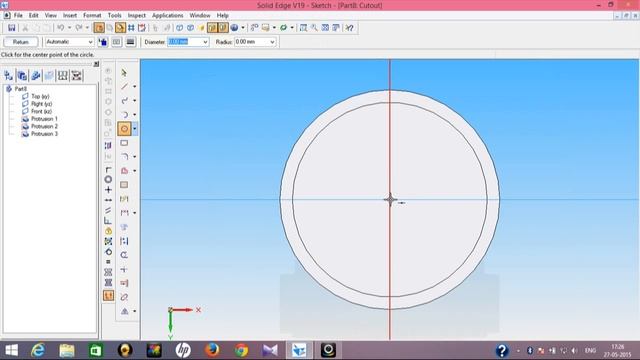Screen dimensions: 640x360
Task: Click the Windows Start button
Action: point(11,350)
